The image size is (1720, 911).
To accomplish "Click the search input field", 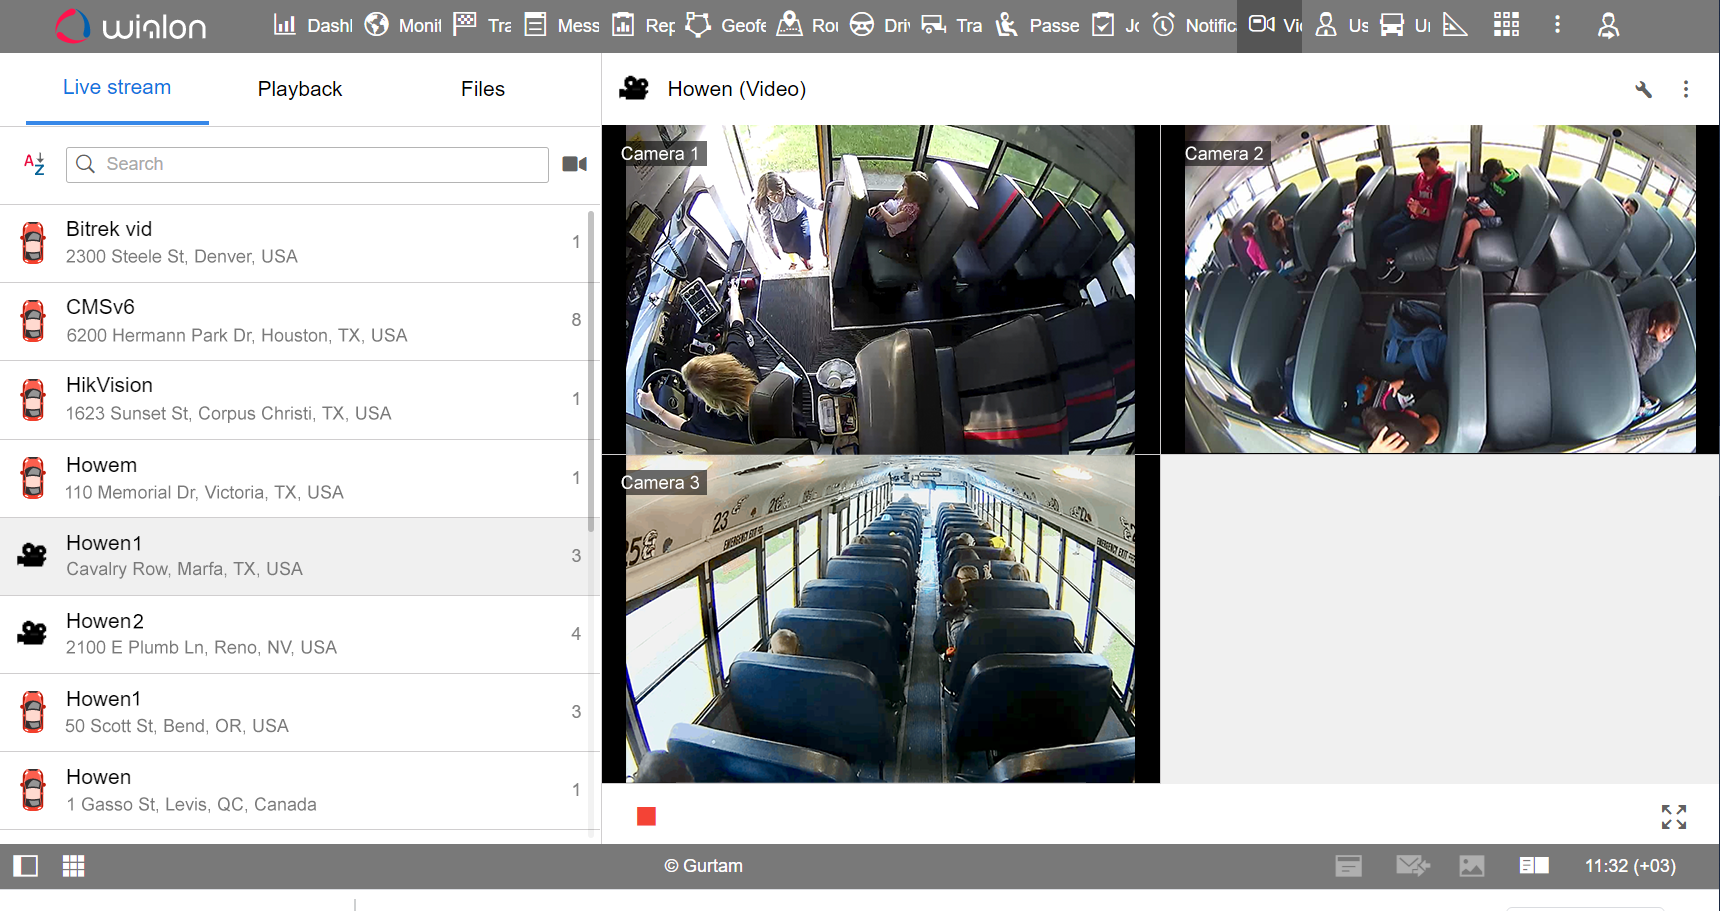I will (300, 164).
